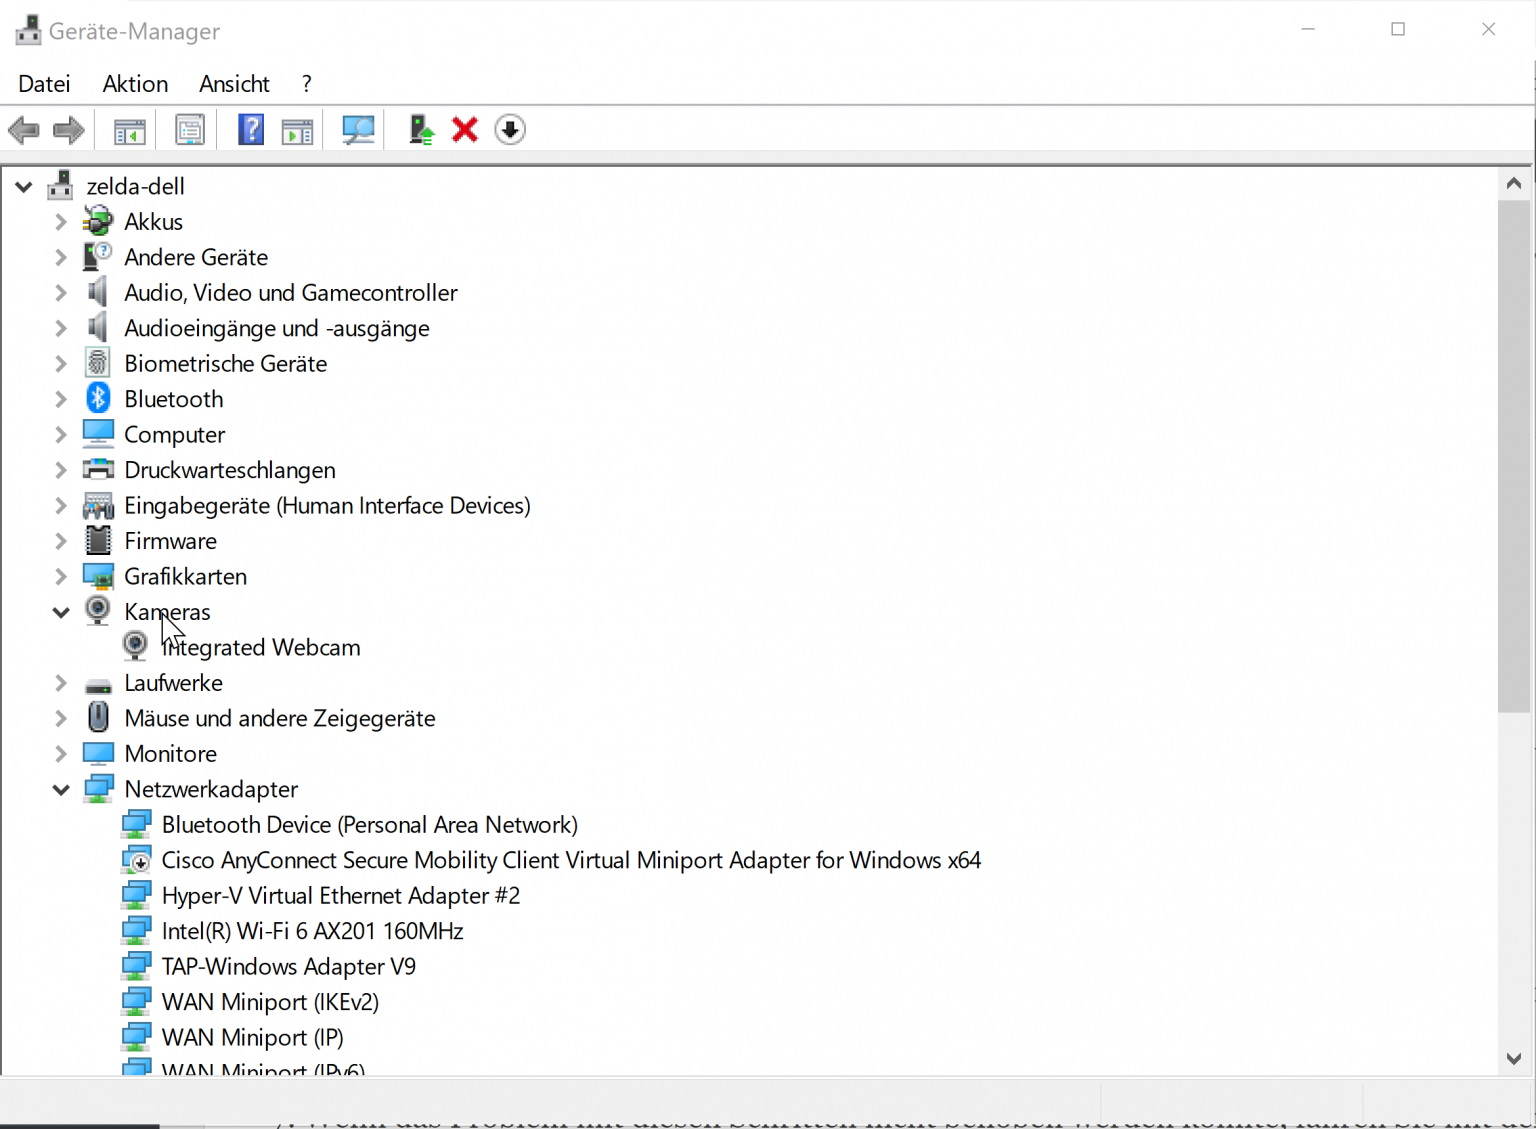1536x1129 pixels.
Task: Click the Scan for hardware changes icon
Action: (x=358, y=129)
